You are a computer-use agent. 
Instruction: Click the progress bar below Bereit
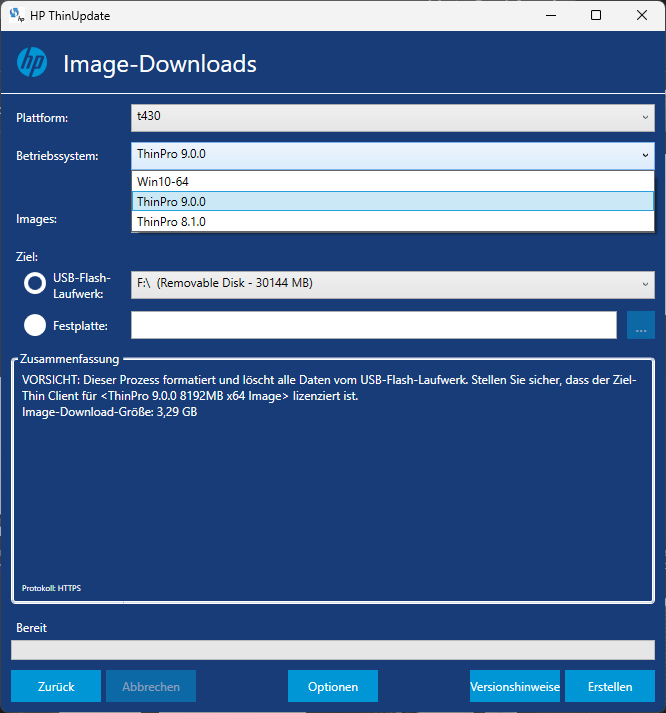(333, 650)
